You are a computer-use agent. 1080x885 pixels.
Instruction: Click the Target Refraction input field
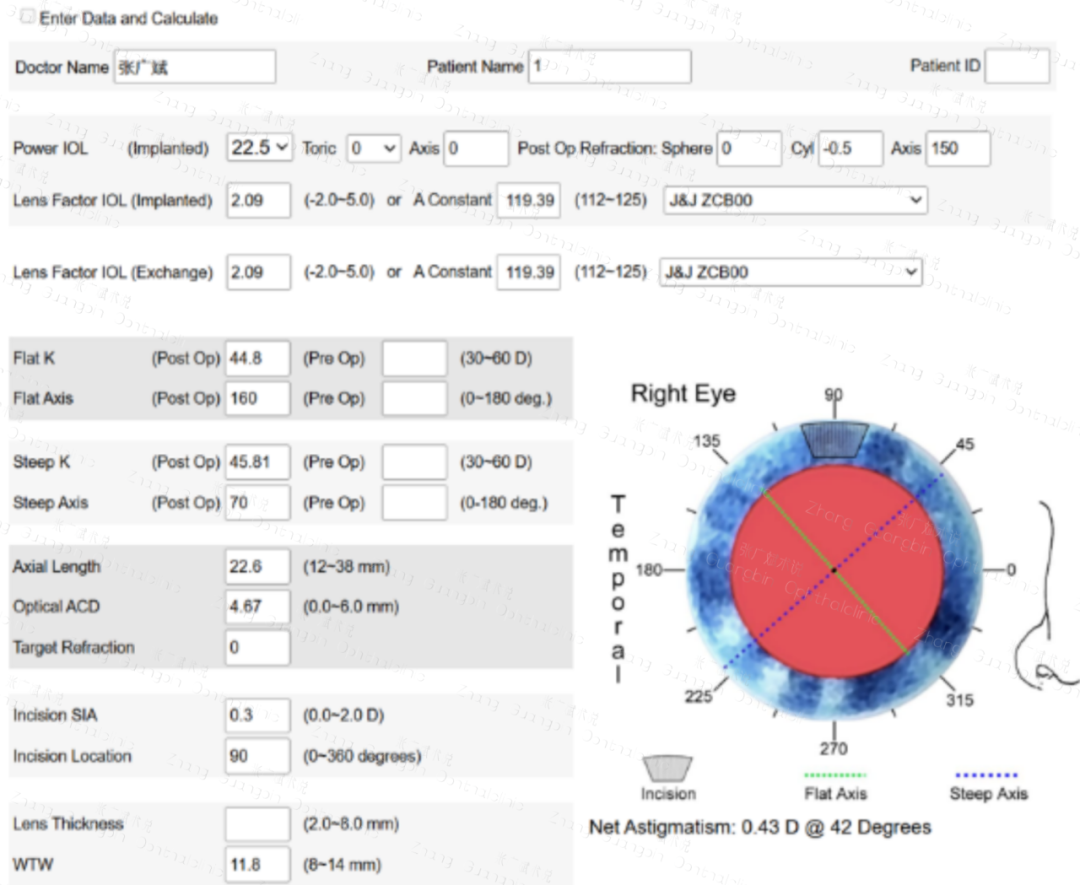pos(258,647)
